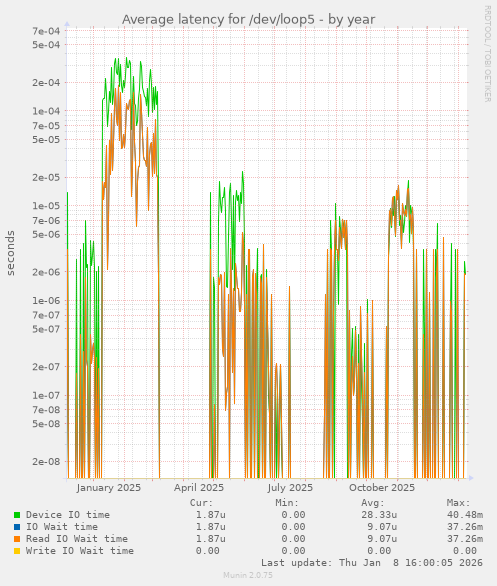Click the Write IO Wait time Max value 0.00

(x=465, y=550)
